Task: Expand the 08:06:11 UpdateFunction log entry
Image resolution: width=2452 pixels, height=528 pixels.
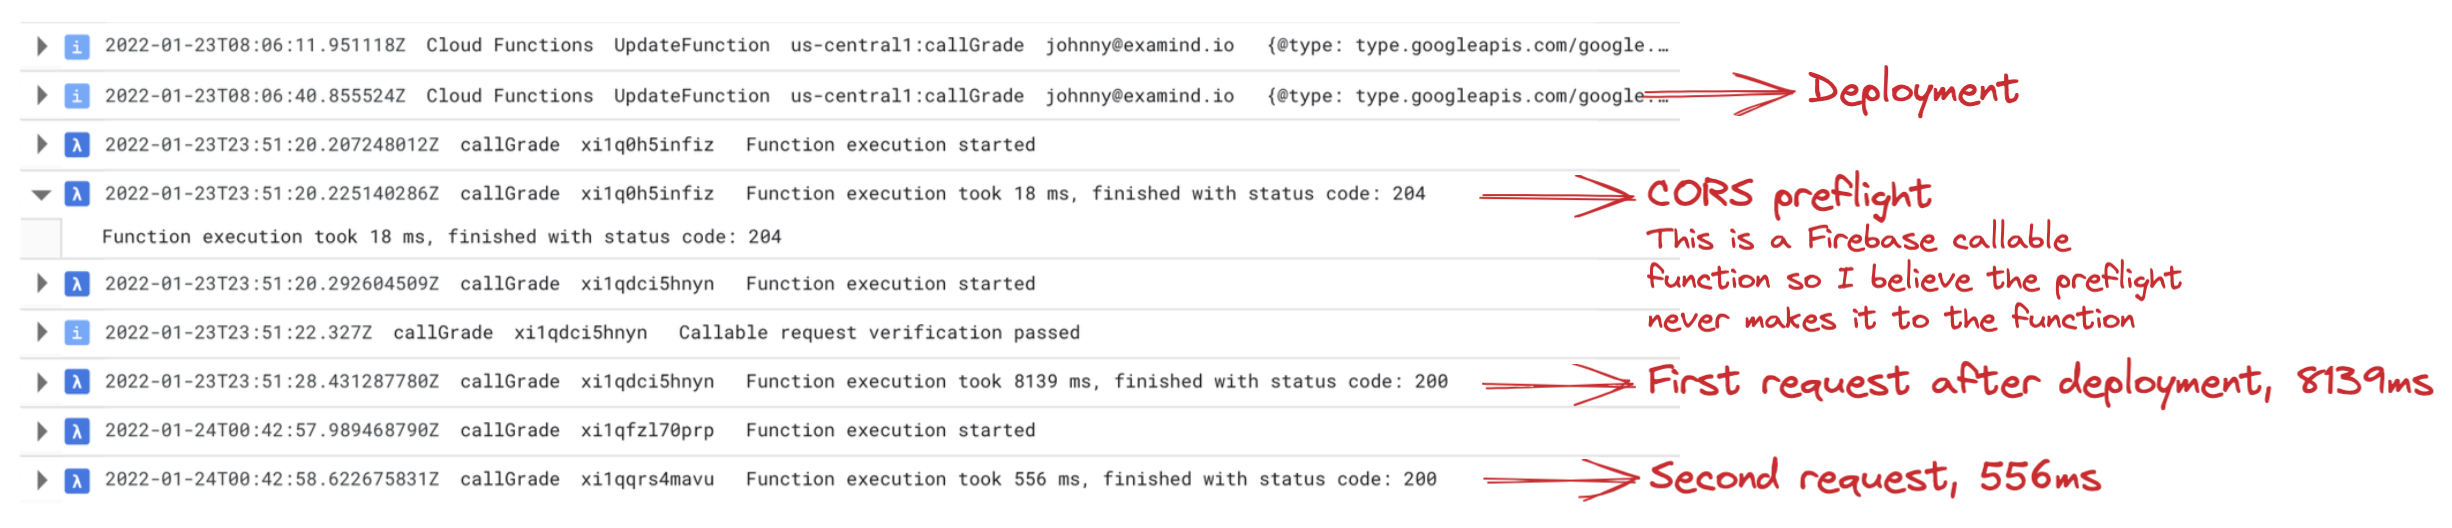Action: pyautogui.click(x=41, y=46)
